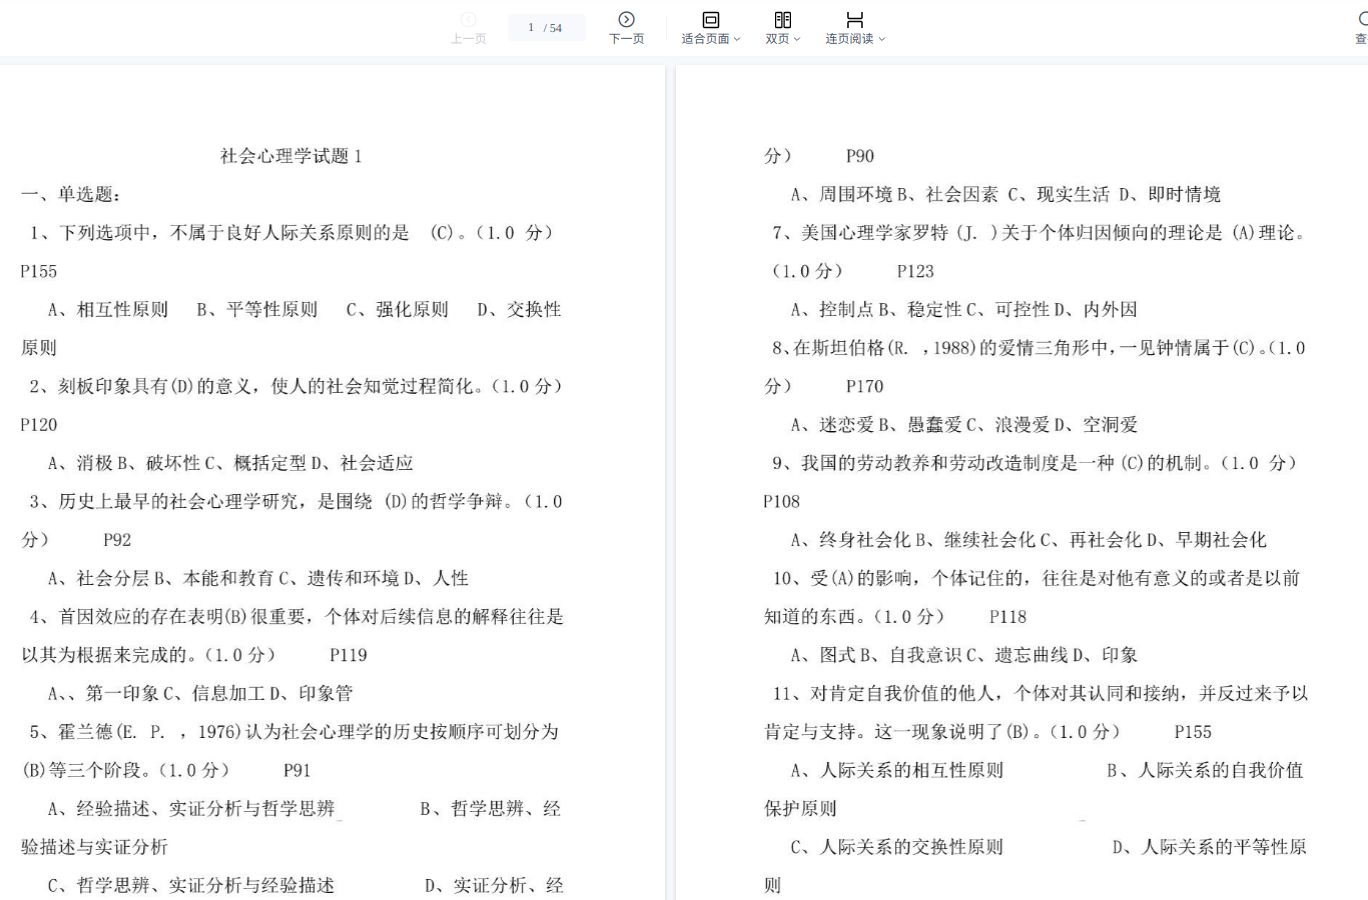Click the 下一页 text label
The width and height of the screenshot is (1368, 900).
[x=626, y=39]
